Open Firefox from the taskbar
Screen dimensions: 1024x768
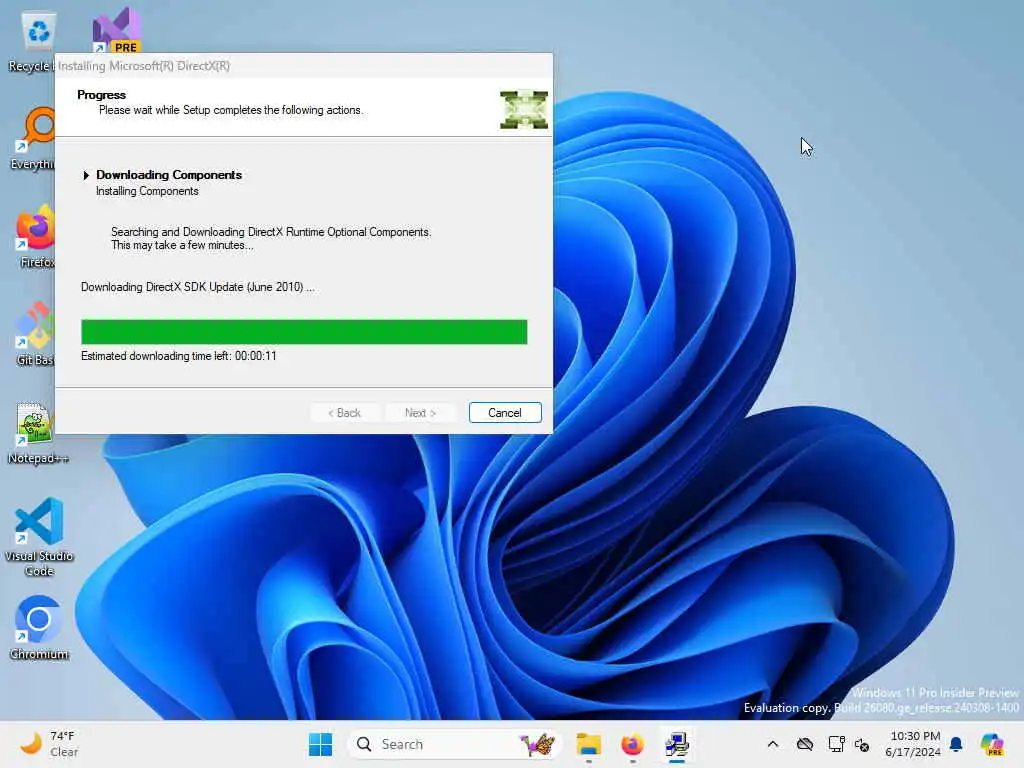632,744
